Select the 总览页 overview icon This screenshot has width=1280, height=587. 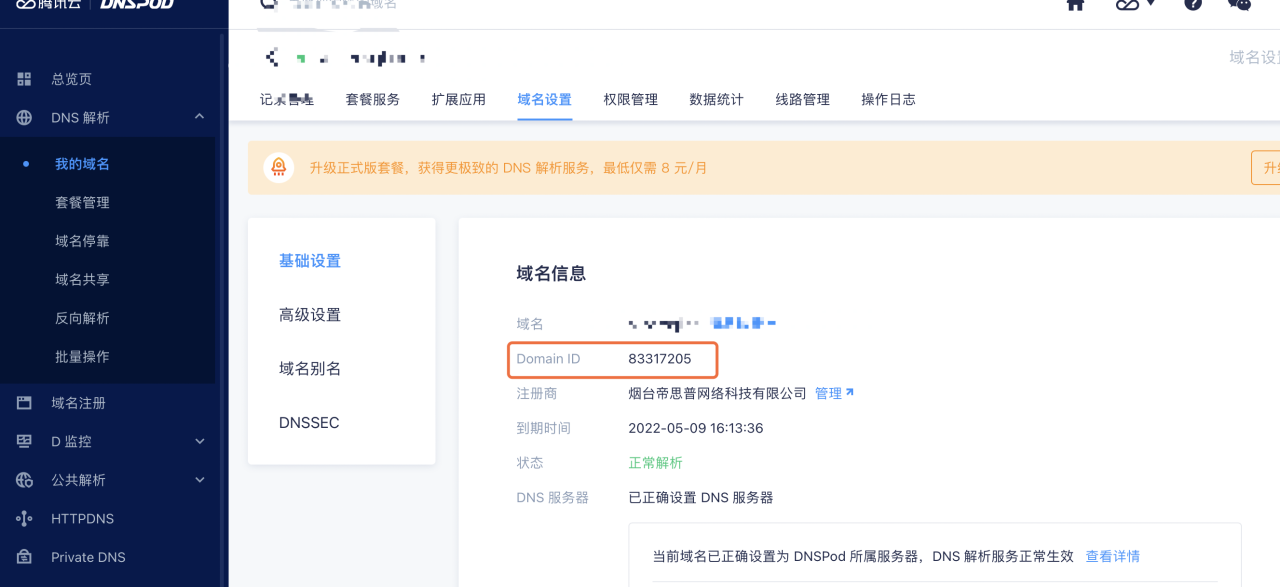point(23,78)
